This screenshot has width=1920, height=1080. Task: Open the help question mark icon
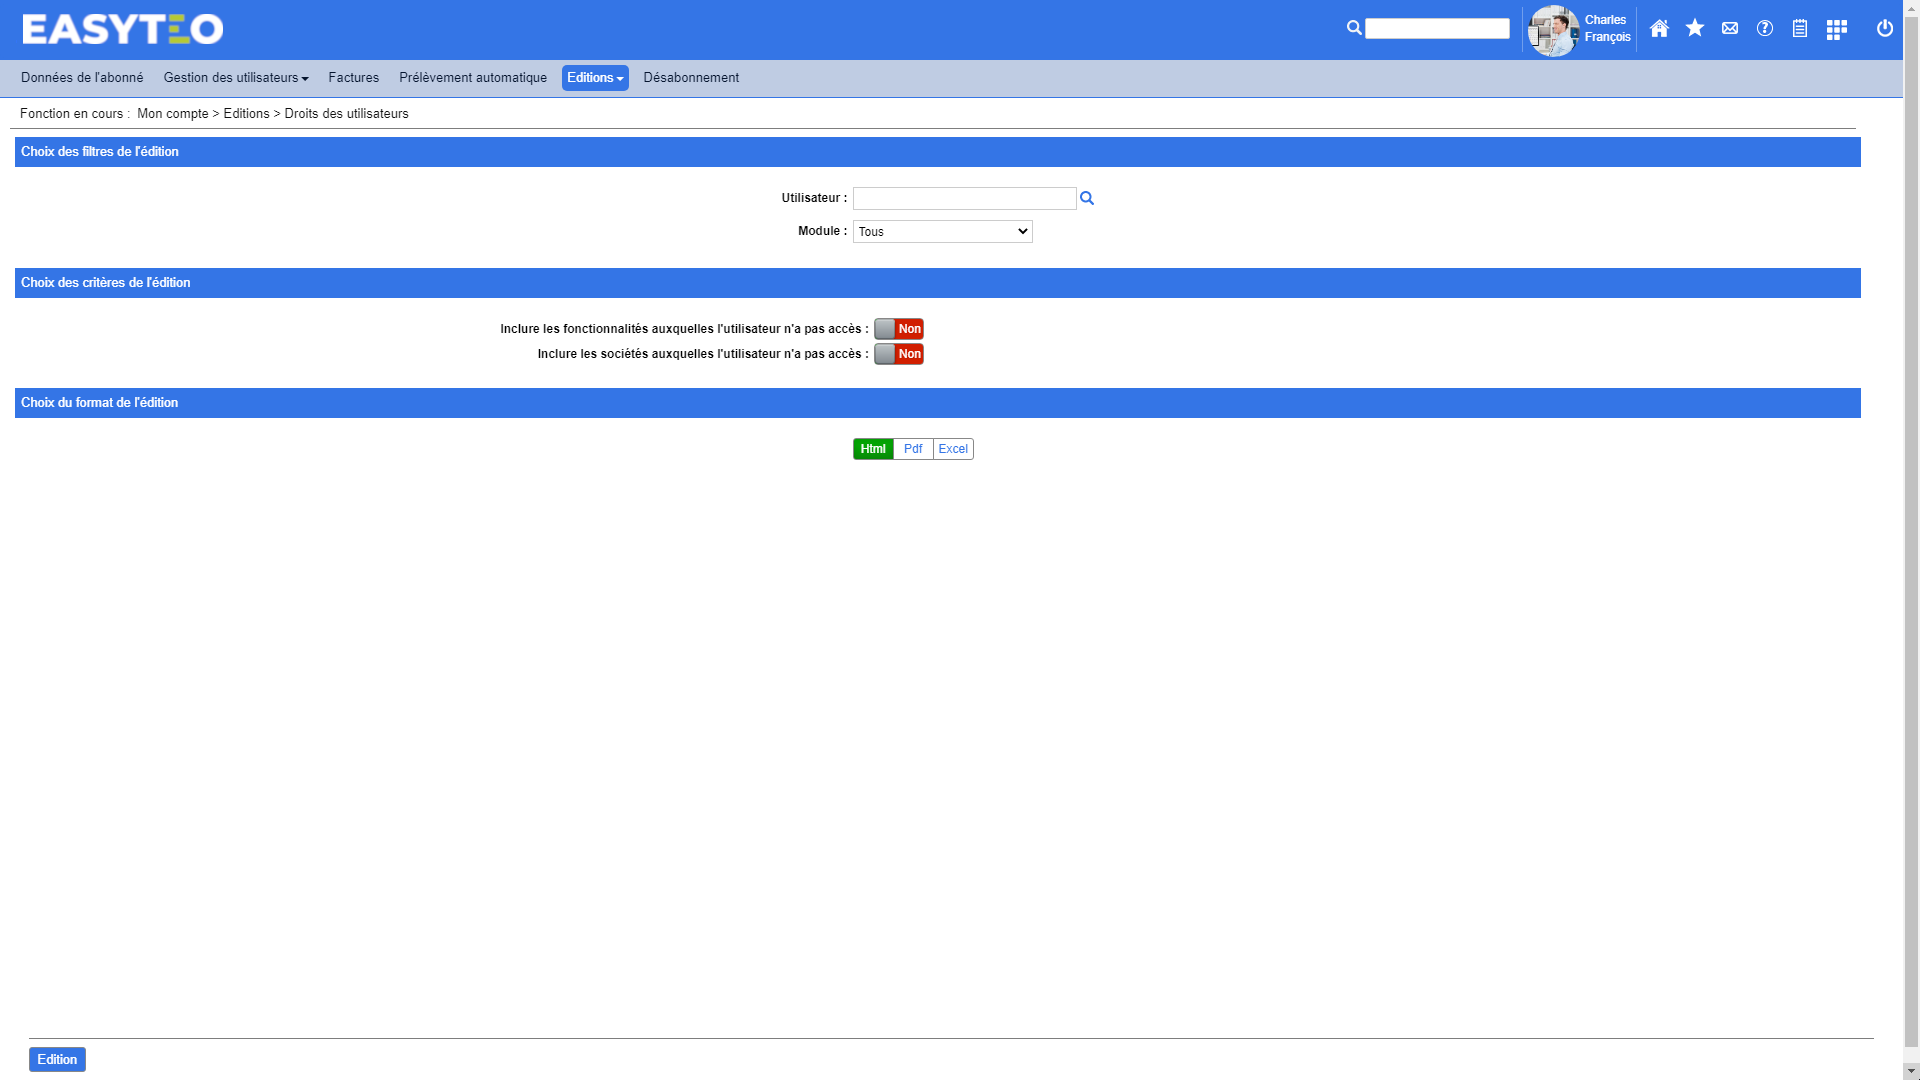(x=1765, y=29)
